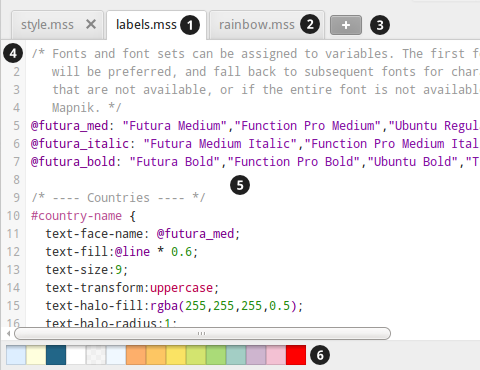Pick the bright red color swatch
This screenshot has width=480, height=370.
[296, 355]
